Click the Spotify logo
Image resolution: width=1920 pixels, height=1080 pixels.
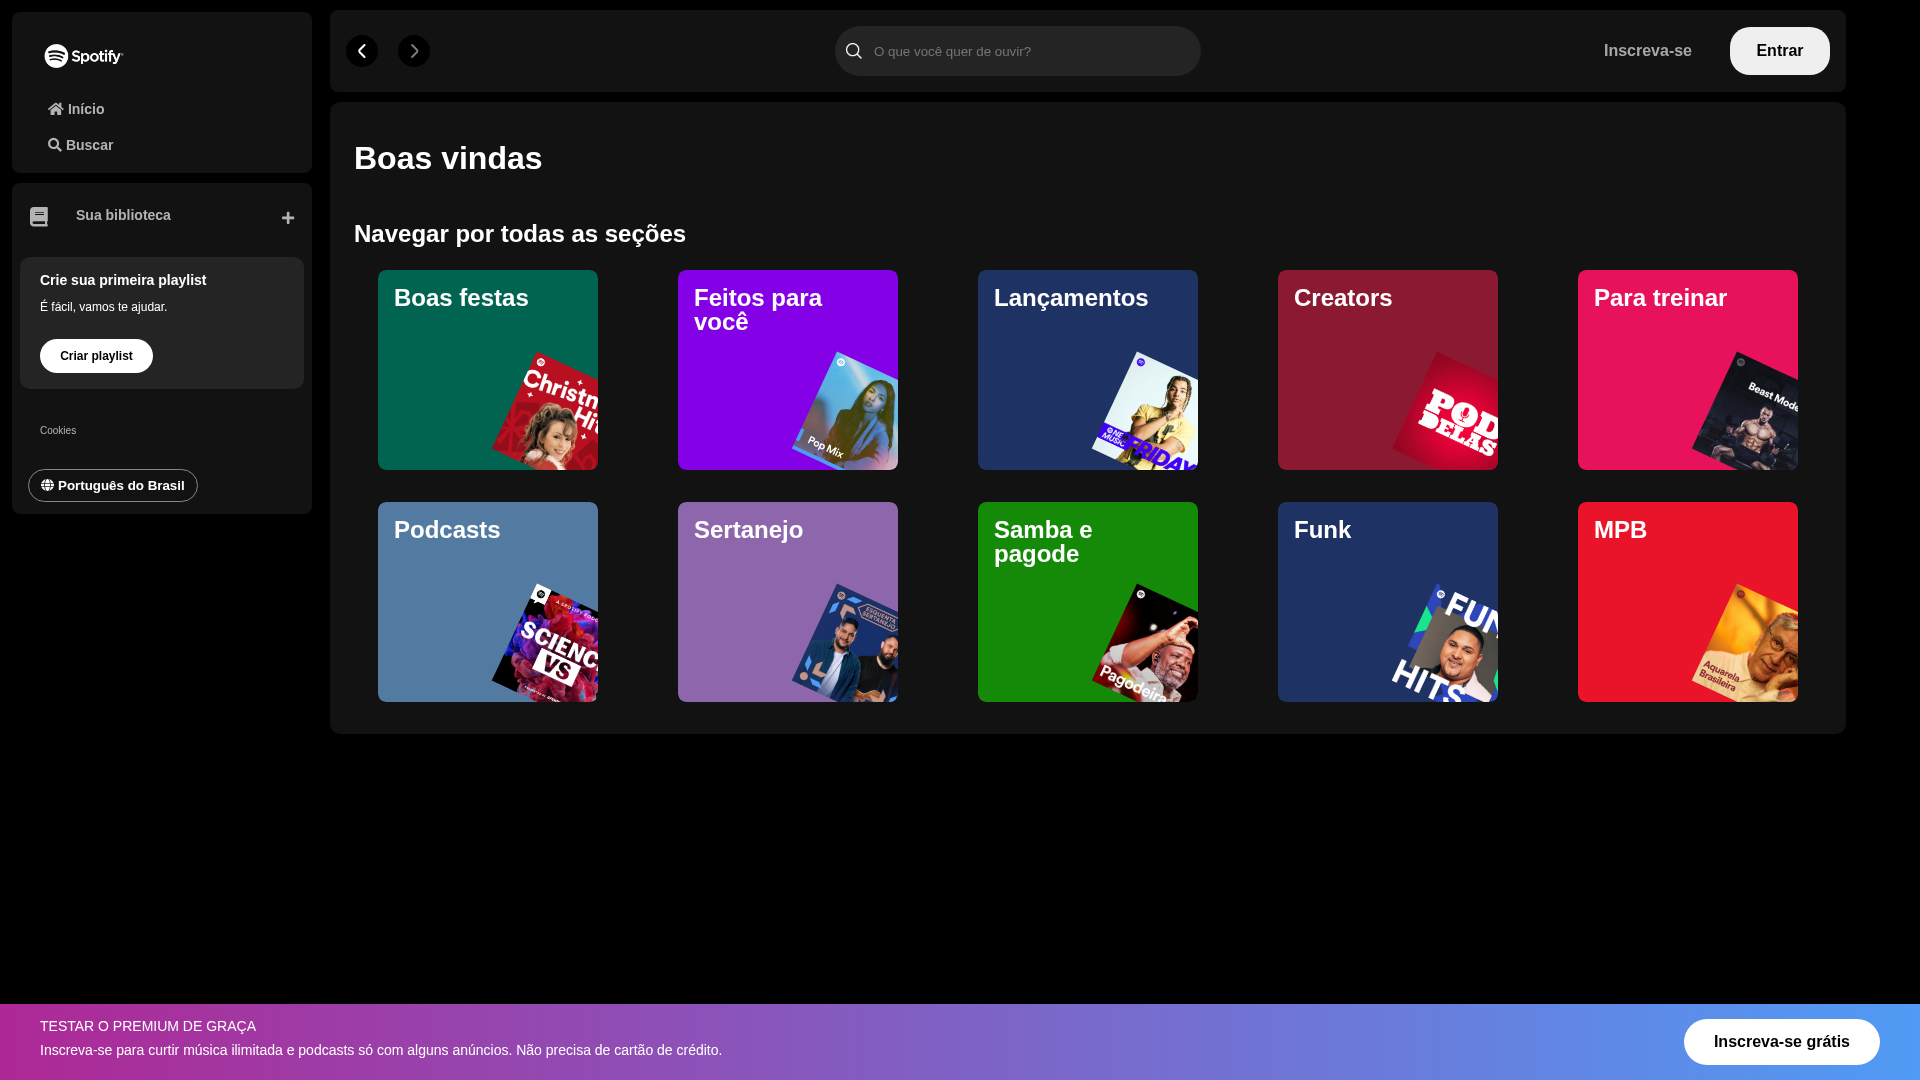(x=84, y=56)
